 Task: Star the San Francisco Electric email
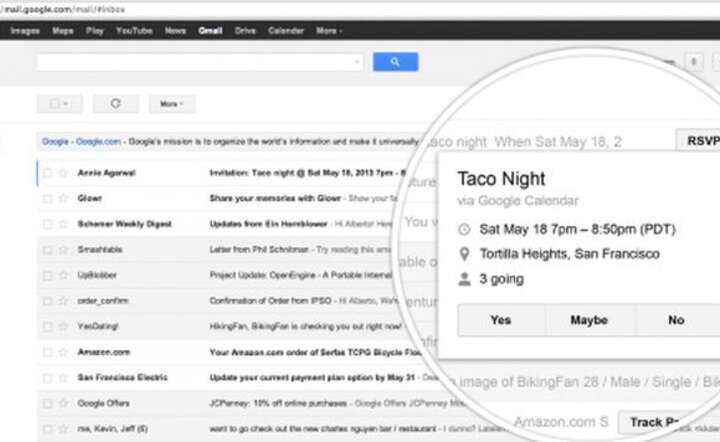coord(63,378)
